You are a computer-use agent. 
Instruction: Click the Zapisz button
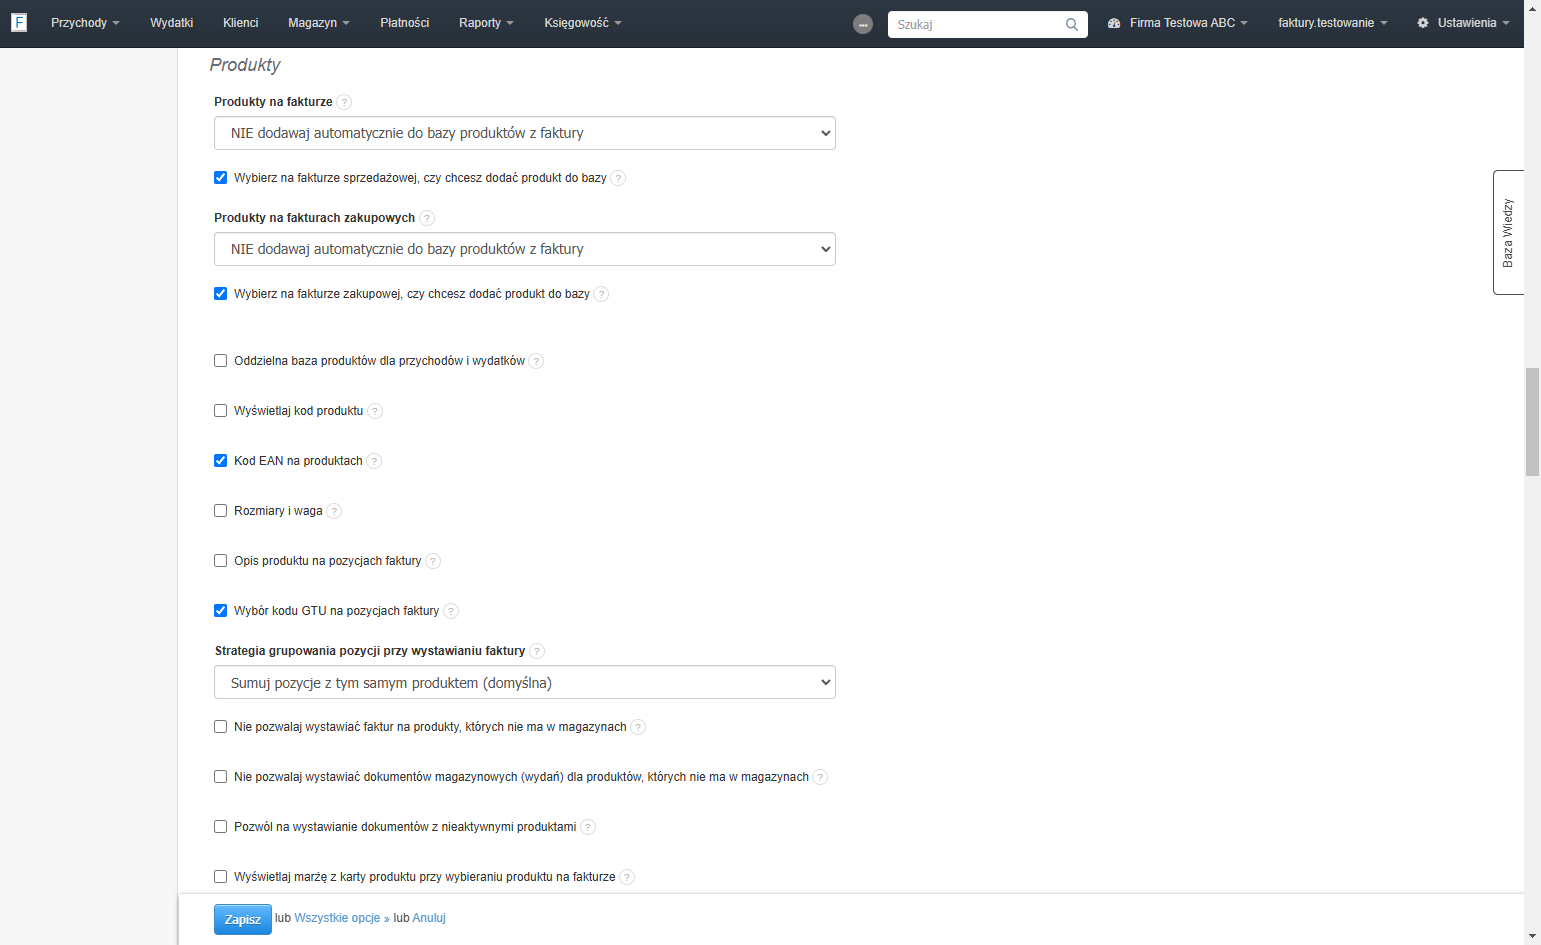[243, 920]
